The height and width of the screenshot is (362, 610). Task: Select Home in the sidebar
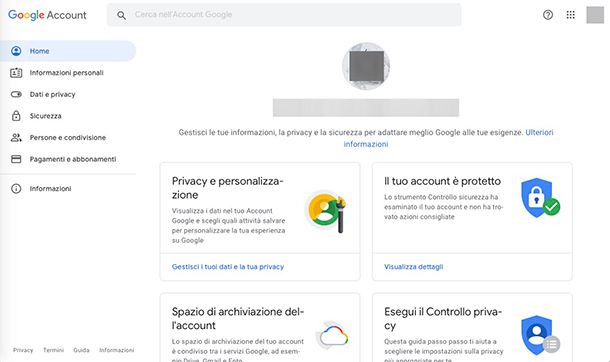(x=68, y=51)
